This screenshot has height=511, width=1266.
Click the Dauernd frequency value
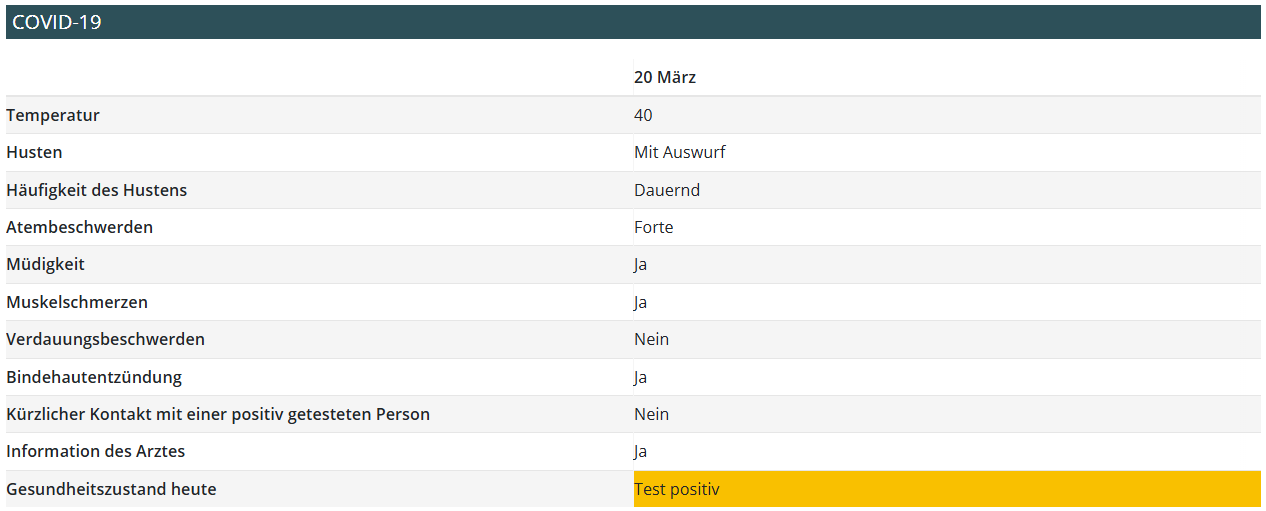(667, 190)
